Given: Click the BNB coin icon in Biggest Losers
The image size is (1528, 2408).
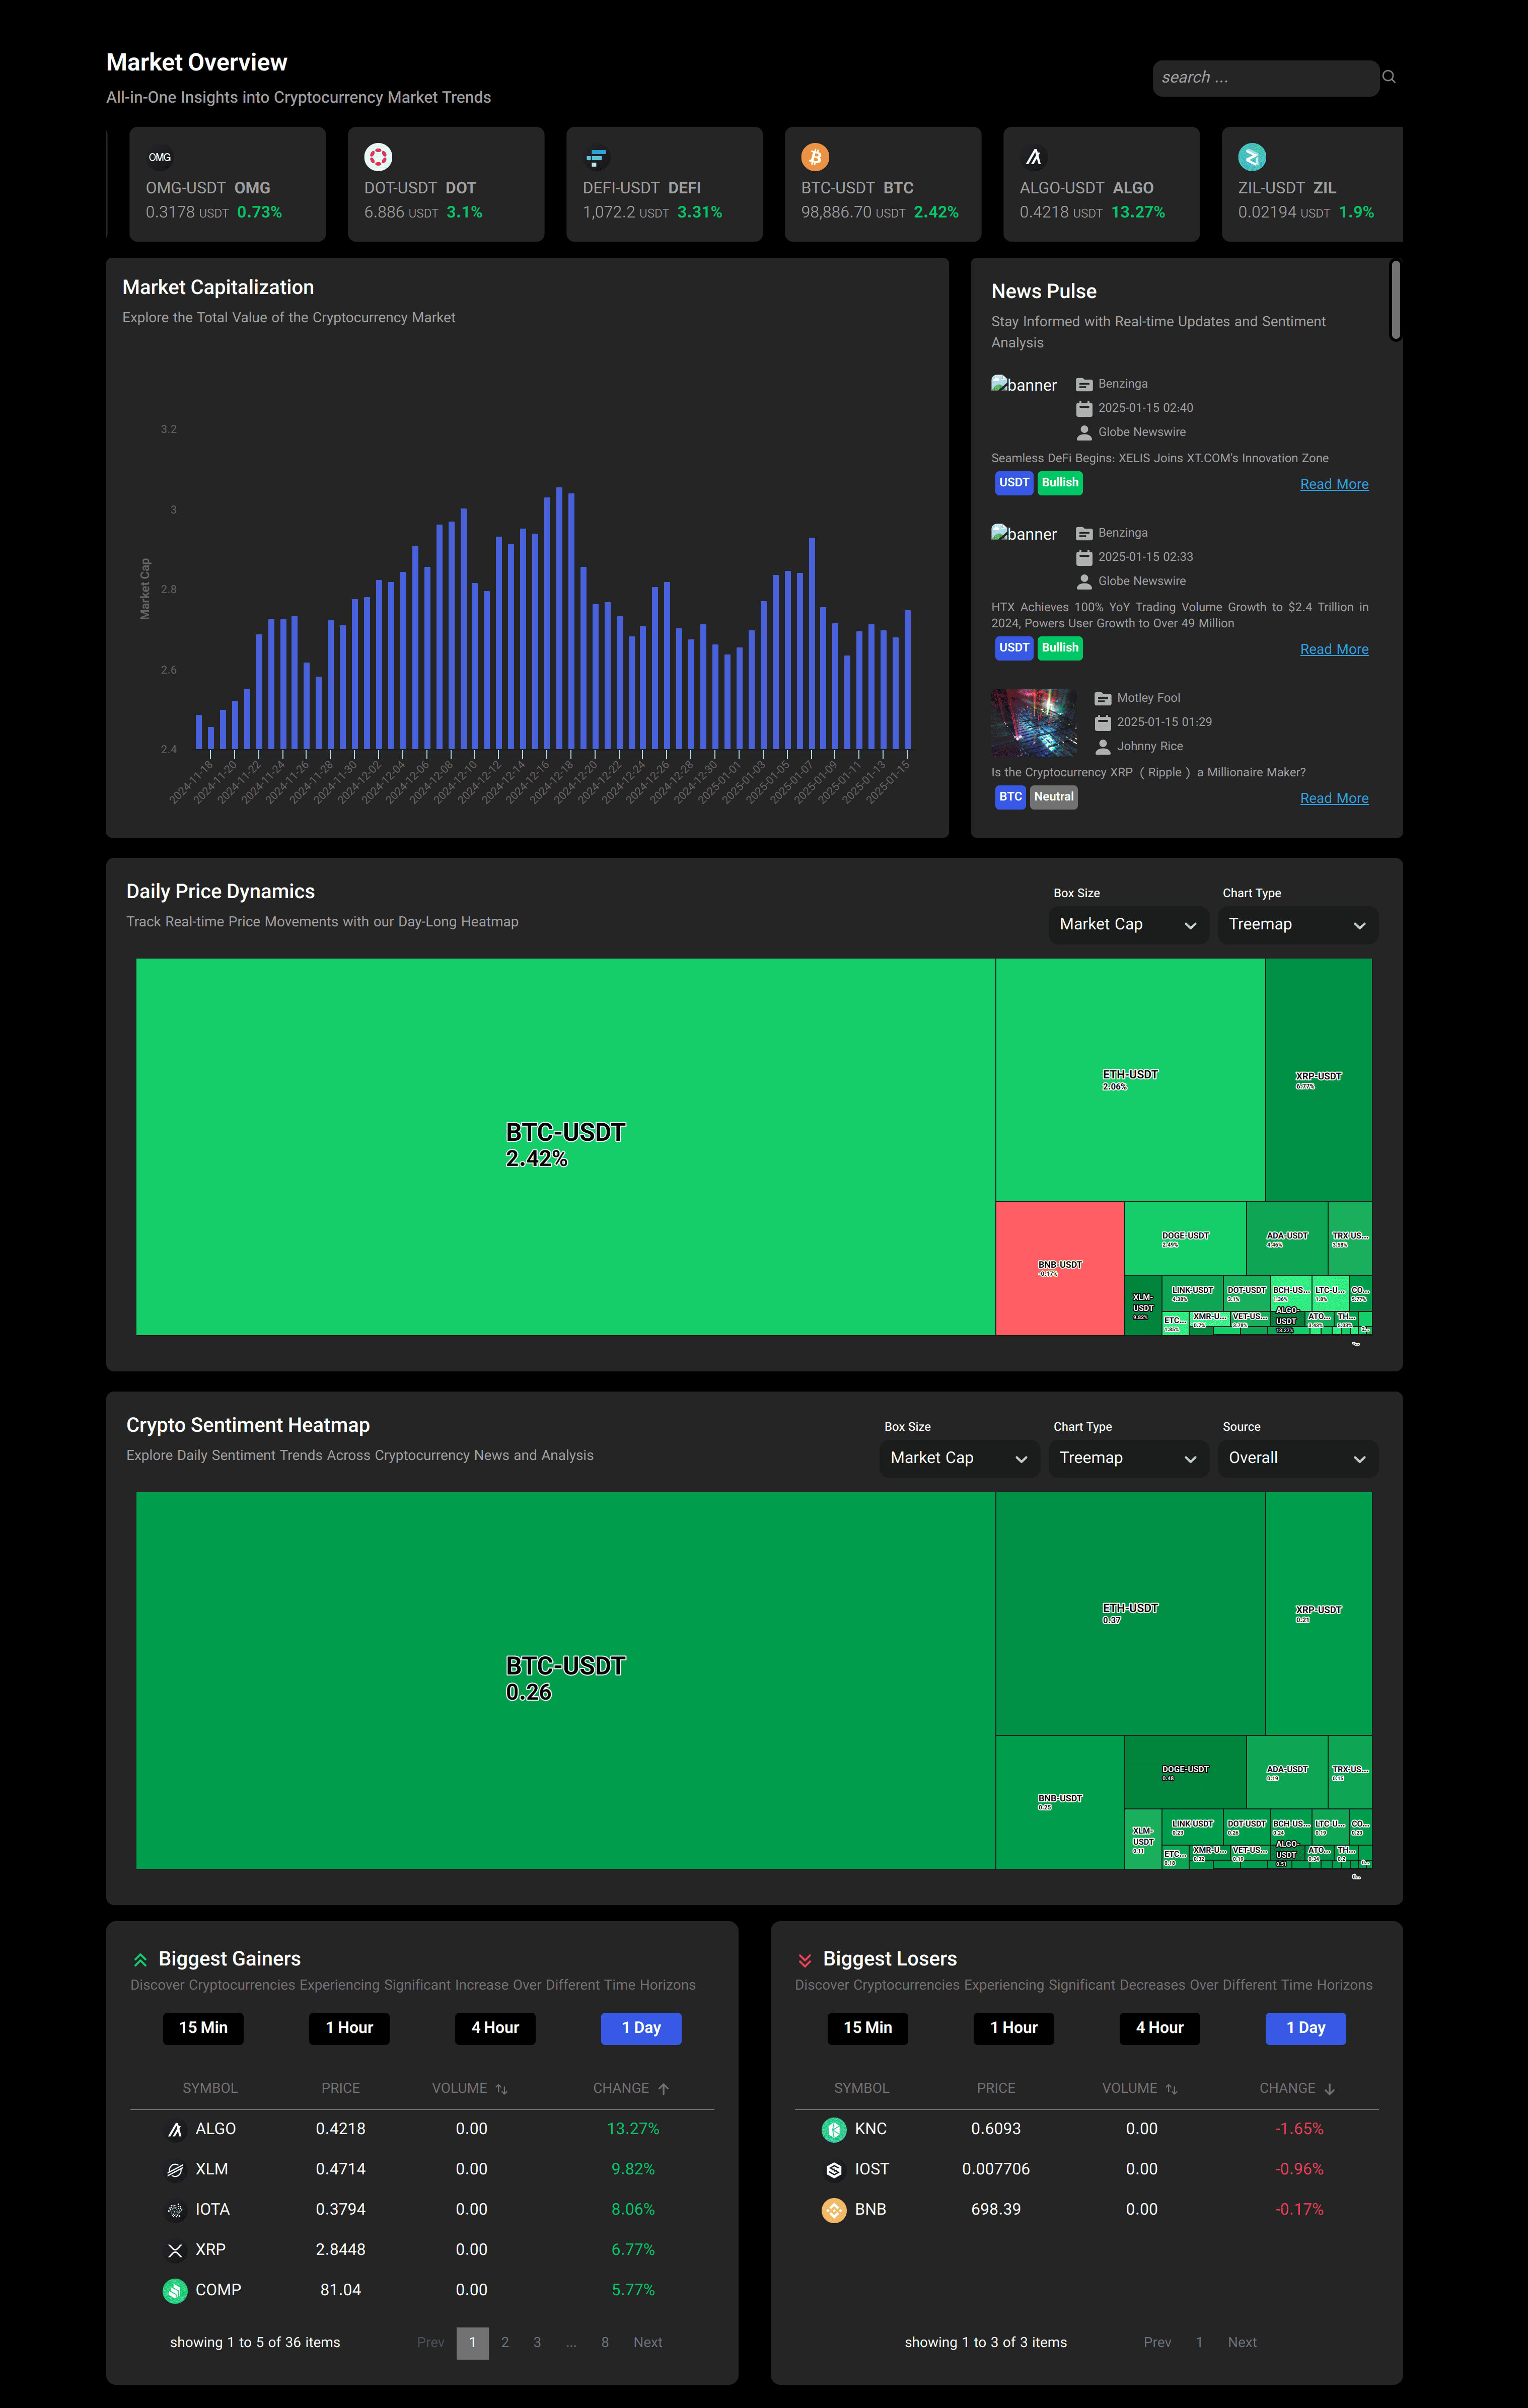Looking at the screenshot, I should pos(836,2209).
